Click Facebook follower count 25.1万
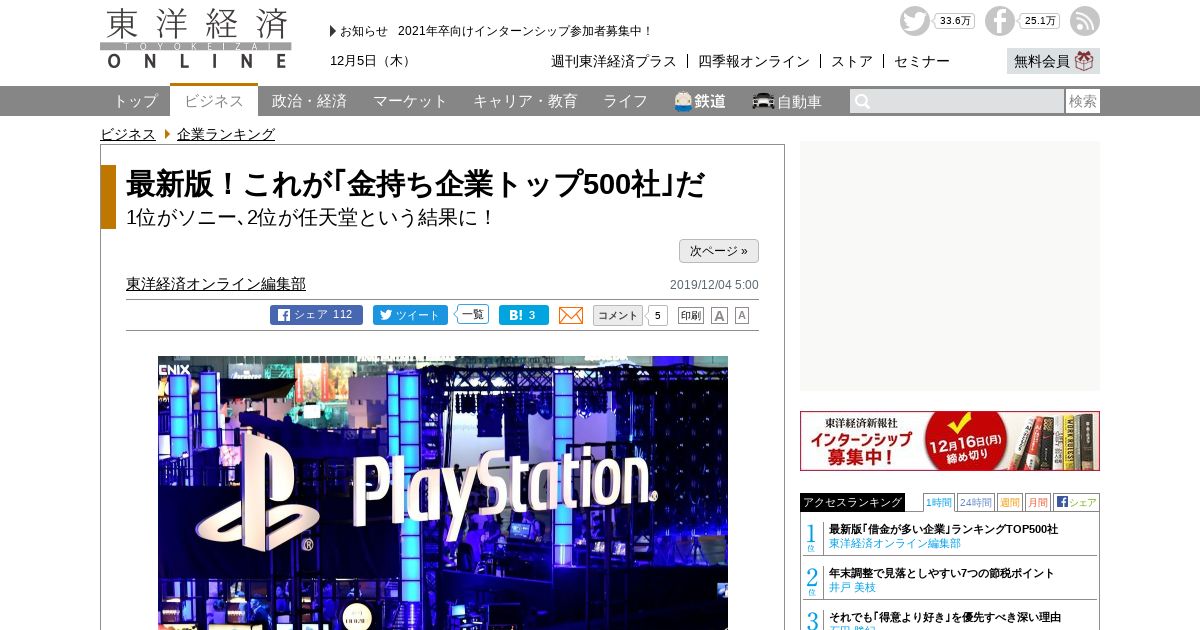This screenshot has width=1200, height=630. (x=1040, y=21)
